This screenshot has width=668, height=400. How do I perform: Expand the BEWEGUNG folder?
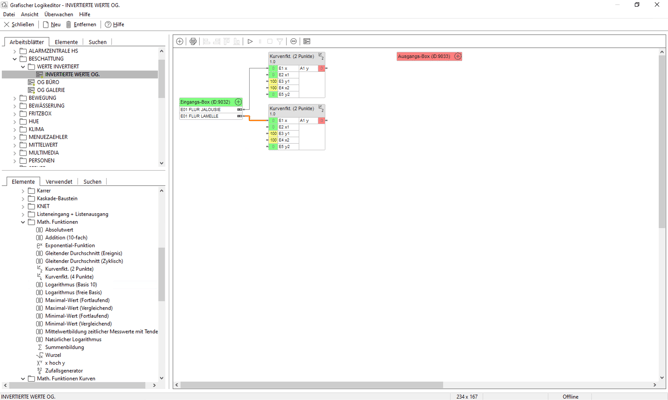tap(14, 98)
